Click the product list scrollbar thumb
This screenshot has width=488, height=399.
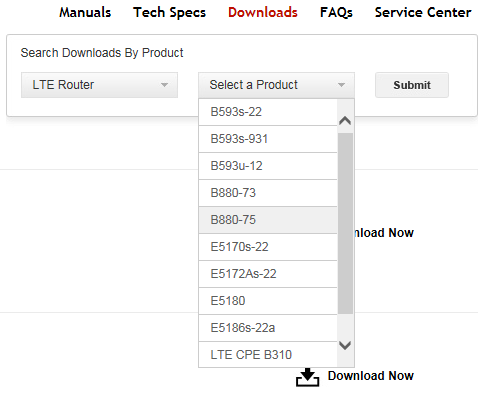[345, 223]
